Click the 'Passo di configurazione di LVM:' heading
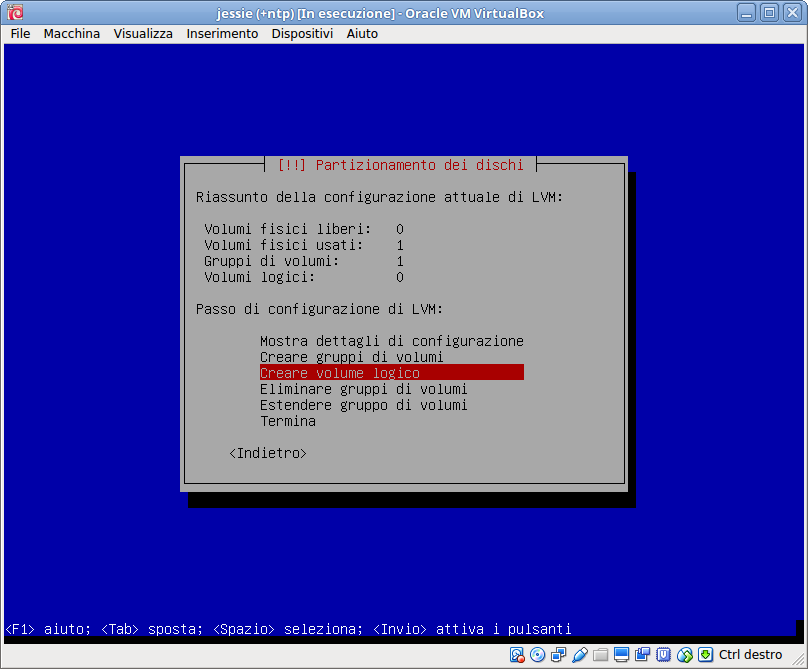The image size is (808, 669). [x=319, y=309]
